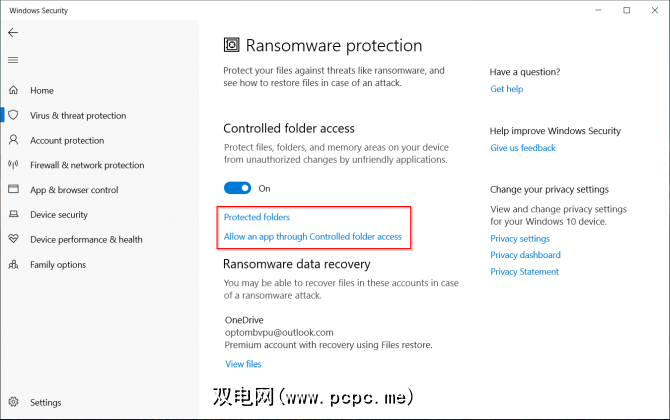Select Family options in the sidebar
670x420 pixels.
[58, 265]
